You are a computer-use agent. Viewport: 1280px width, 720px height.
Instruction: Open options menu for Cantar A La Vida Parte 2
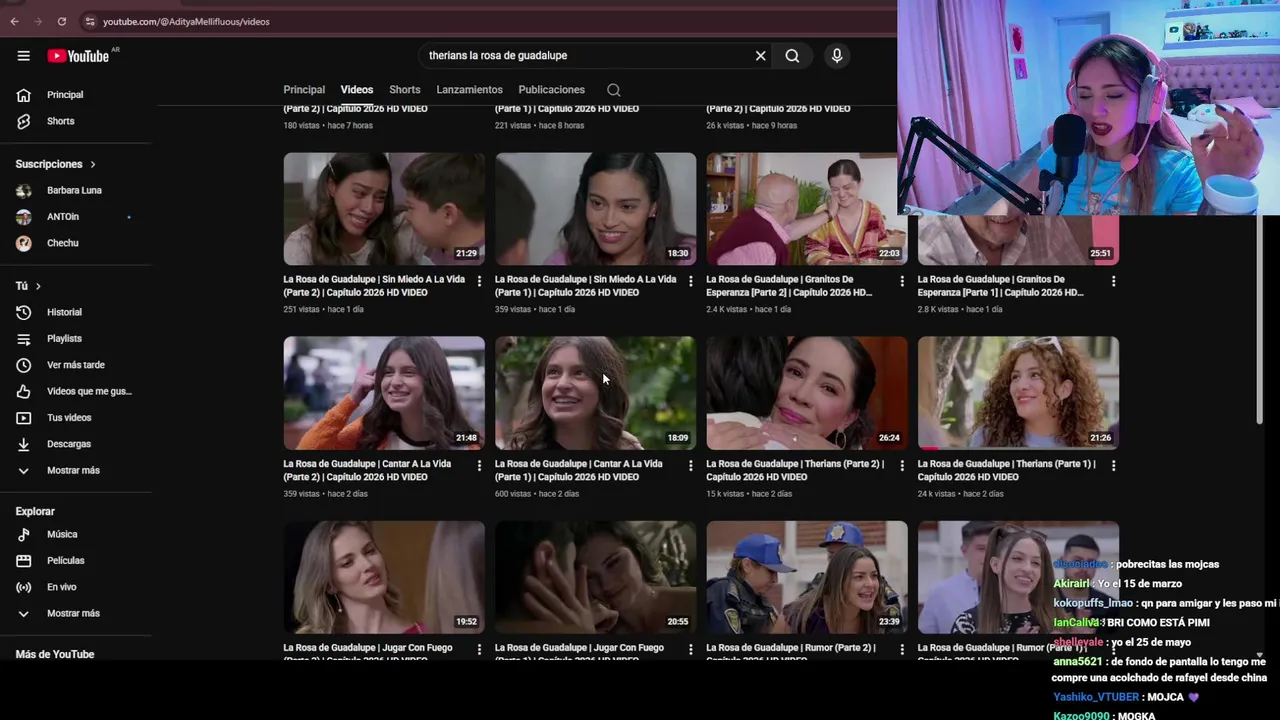click(x=479, y=465)
